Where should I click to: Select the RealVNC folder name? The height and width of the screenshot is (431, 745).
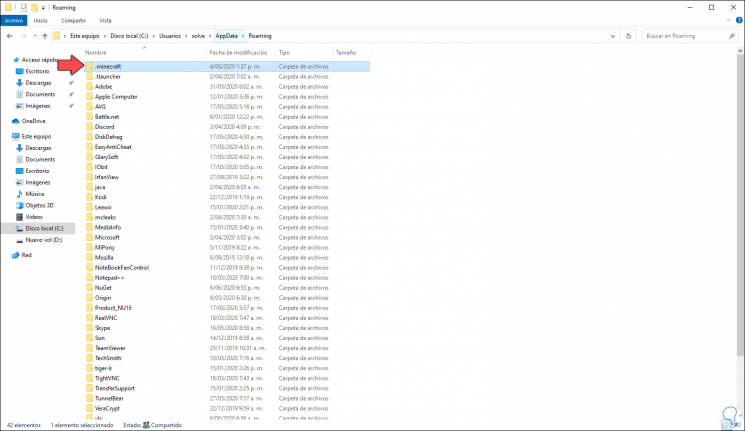(x=105, y=318)
